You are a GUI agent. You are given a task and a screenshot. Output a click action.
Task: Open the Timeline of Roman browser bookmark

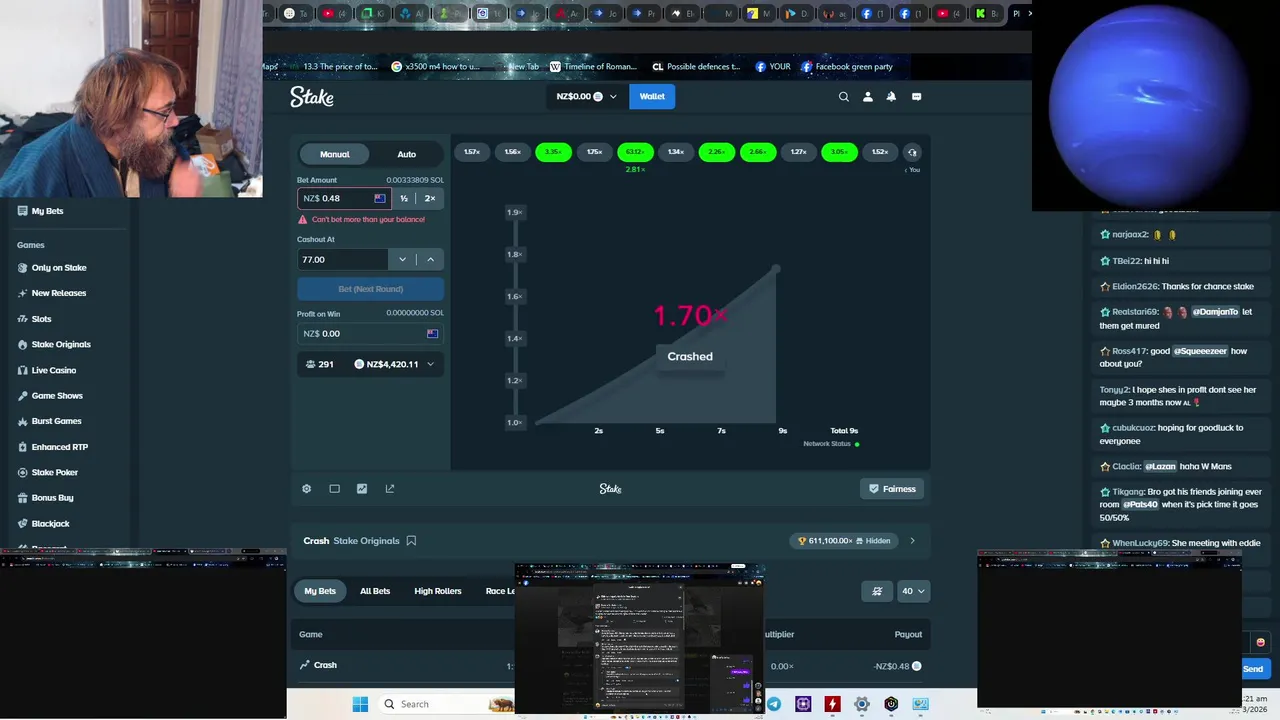click(593, 67)
